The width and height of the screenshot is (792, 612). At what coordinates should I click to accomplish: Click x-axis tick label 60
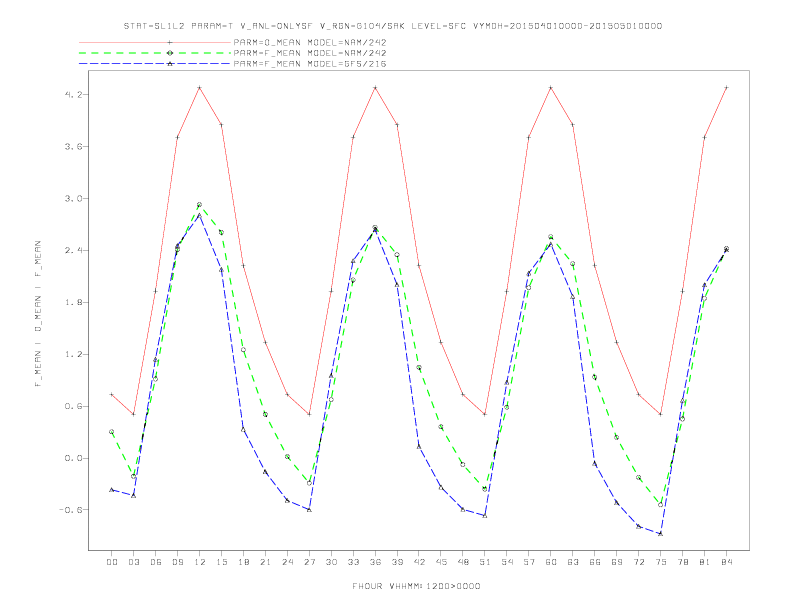pos(551,562)
